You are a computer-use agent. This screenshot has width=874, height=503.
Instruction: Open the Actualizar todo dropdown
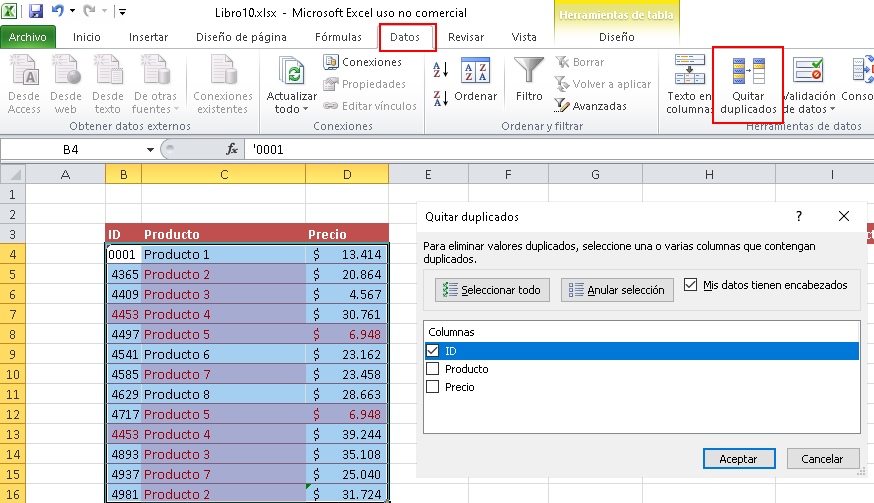point(292,109)
